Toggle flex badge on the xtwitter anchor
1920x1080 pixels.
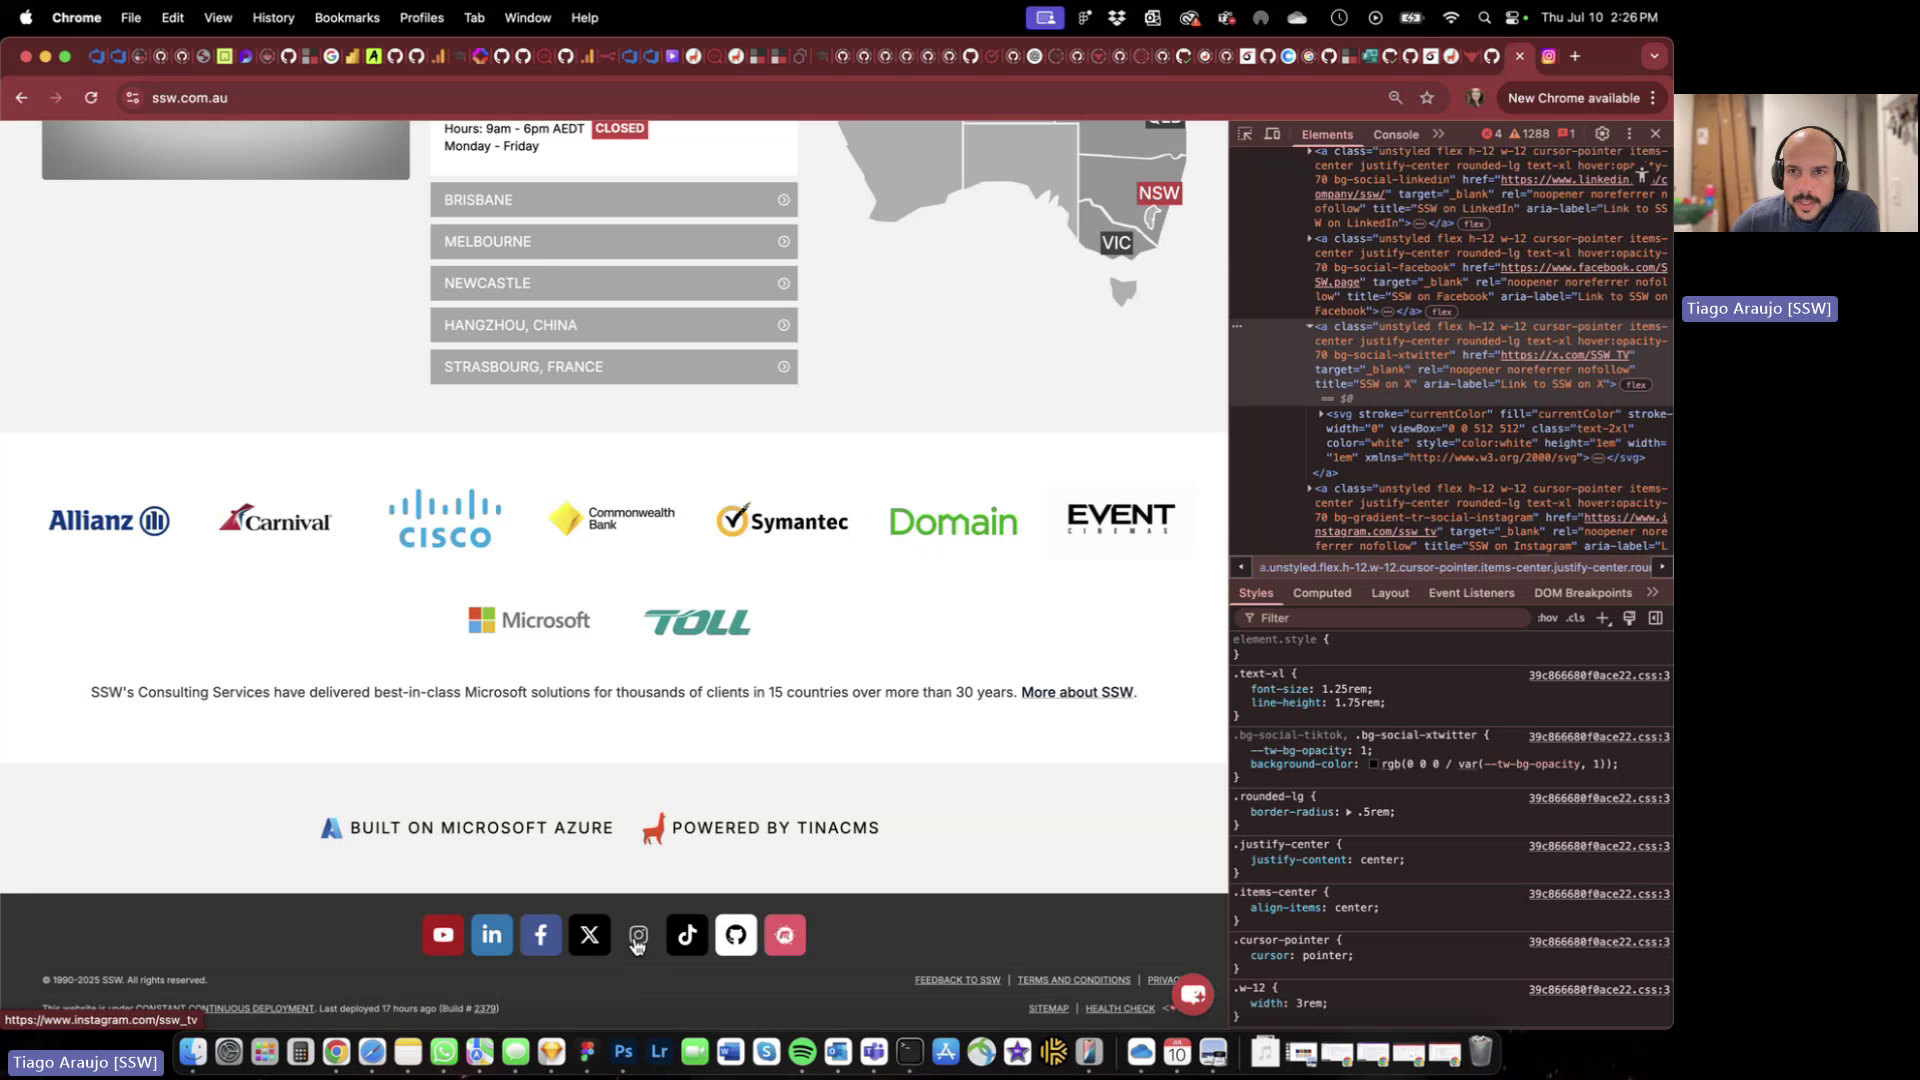tap(1637, 385)
